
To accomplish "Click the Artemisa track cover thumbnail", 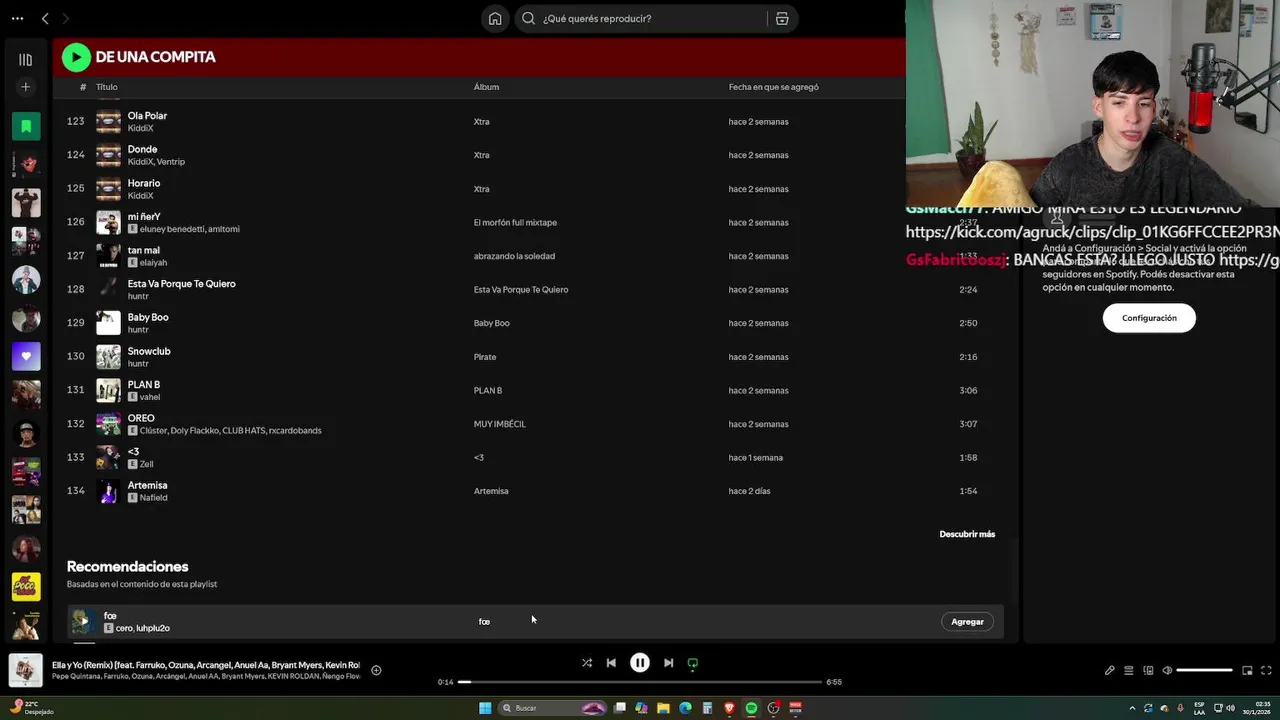I will [108, 491].
